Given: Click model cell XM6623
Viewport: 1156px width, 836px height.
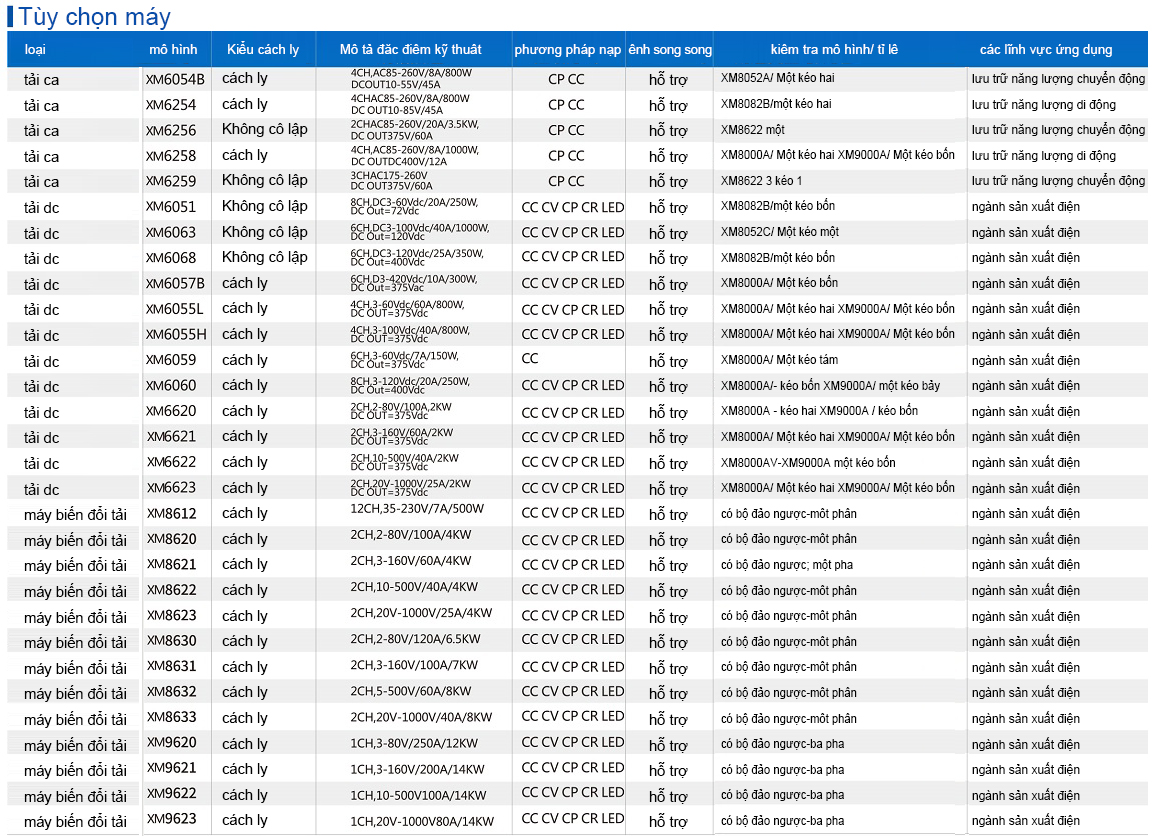Looking at the screenshot, I should click(x=171, y=488).
